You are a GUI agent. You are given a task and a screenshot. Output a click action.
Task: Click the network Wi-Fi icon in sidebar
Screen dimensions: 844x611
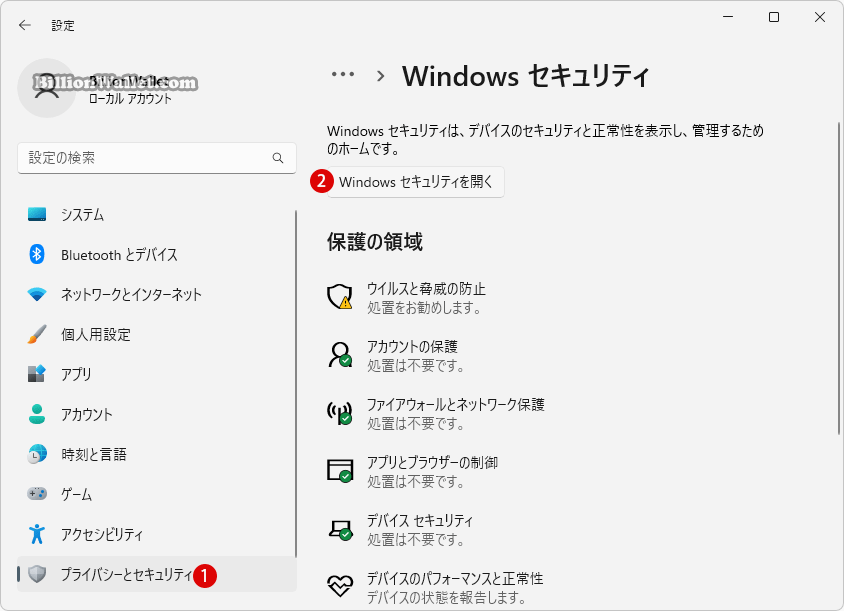tap(37, 294)
